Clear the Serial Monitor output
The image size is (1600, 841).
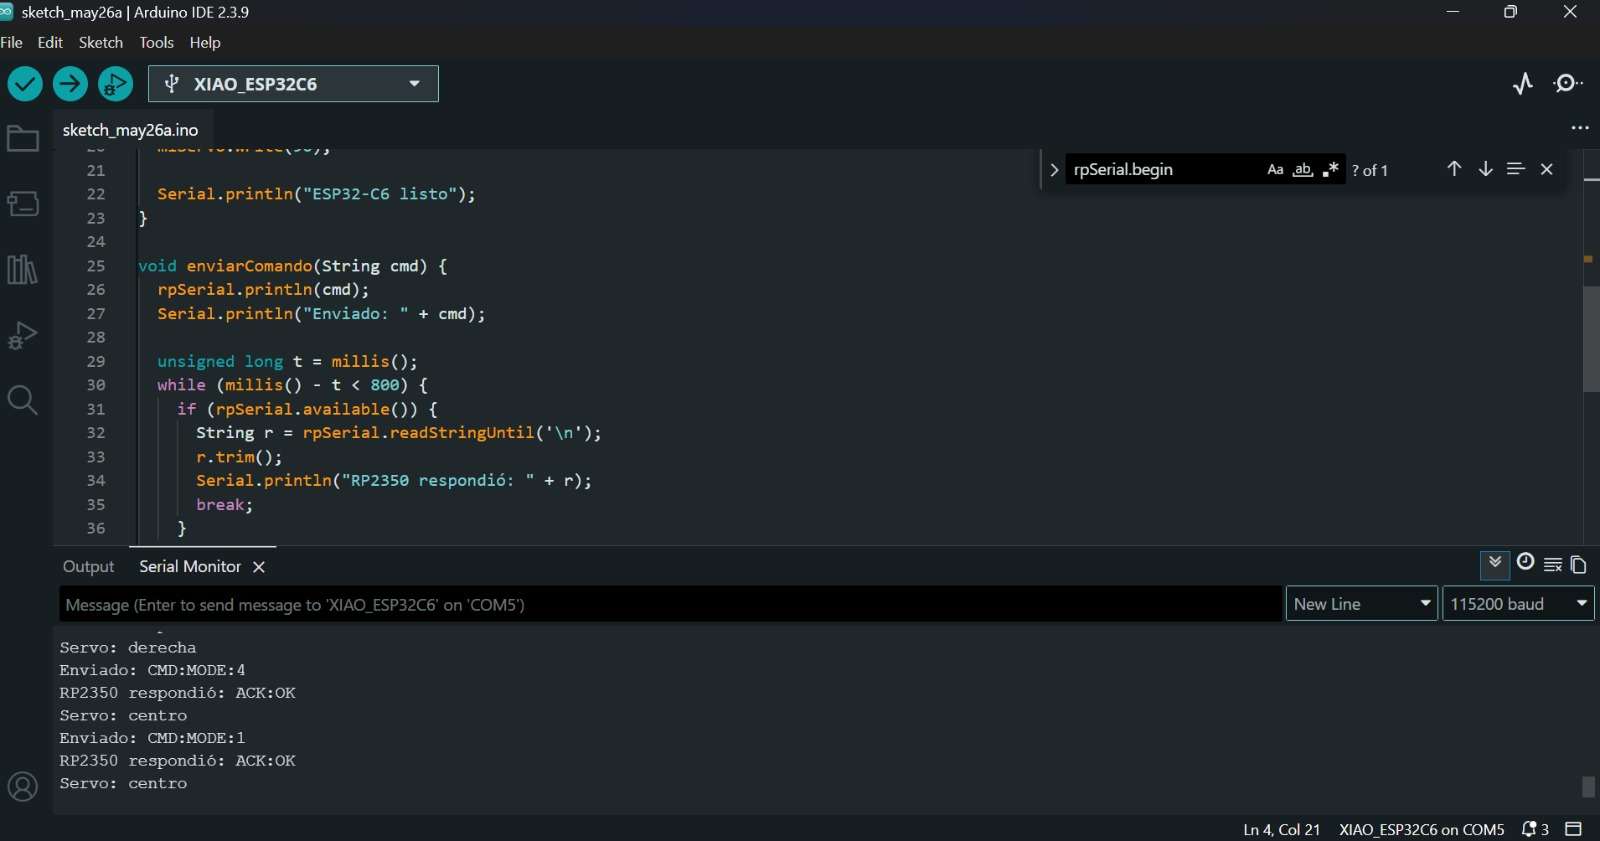click(1553, 565)
